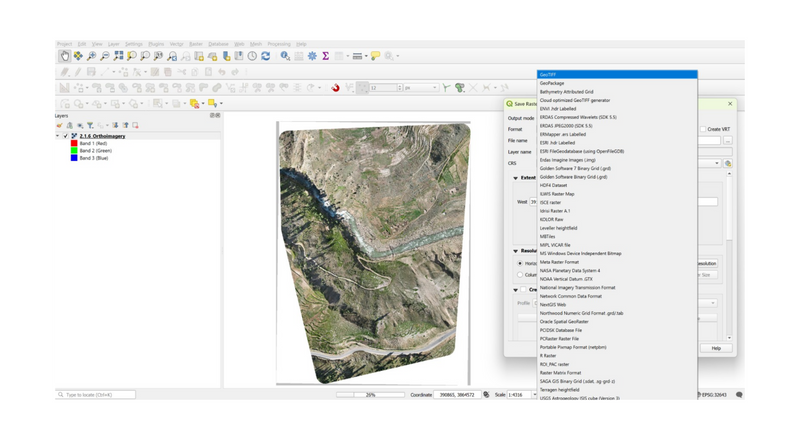Click the New Map View icon
The image size is (800, 440).
199,56
